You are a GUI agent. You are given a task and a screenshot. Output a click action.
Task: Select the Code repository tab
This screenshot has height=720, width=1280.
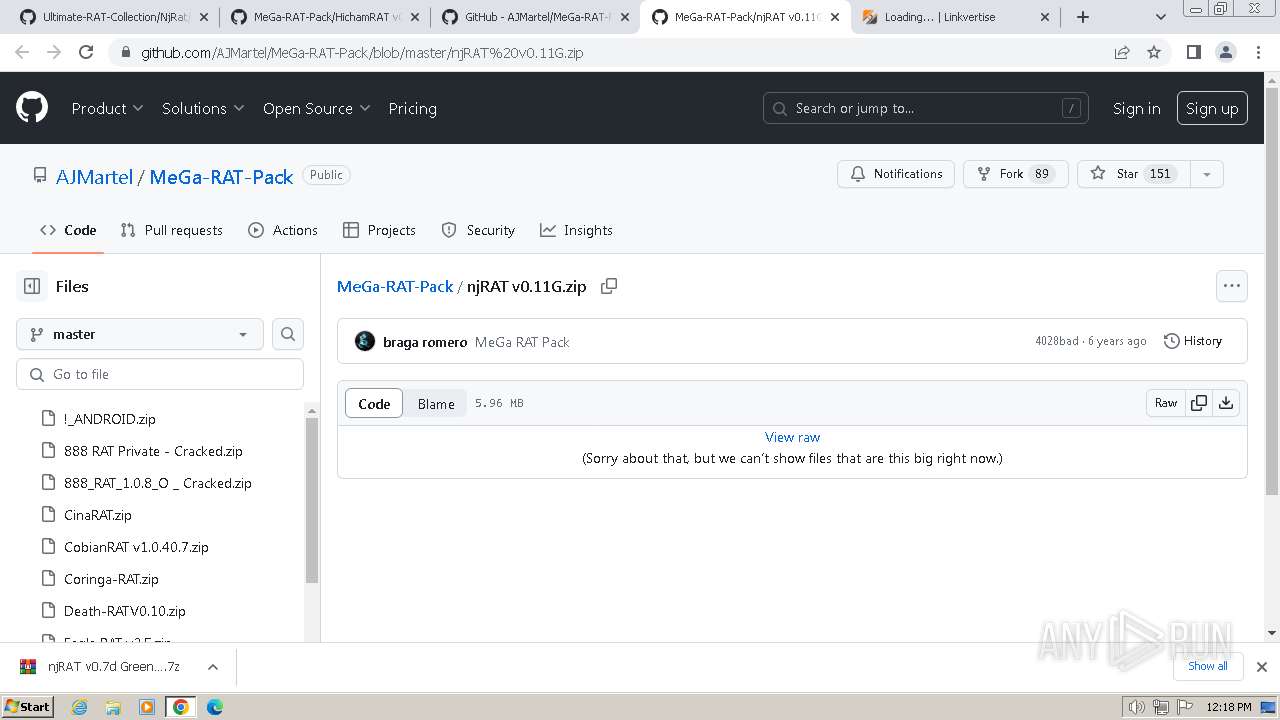(x=68, y=230)
